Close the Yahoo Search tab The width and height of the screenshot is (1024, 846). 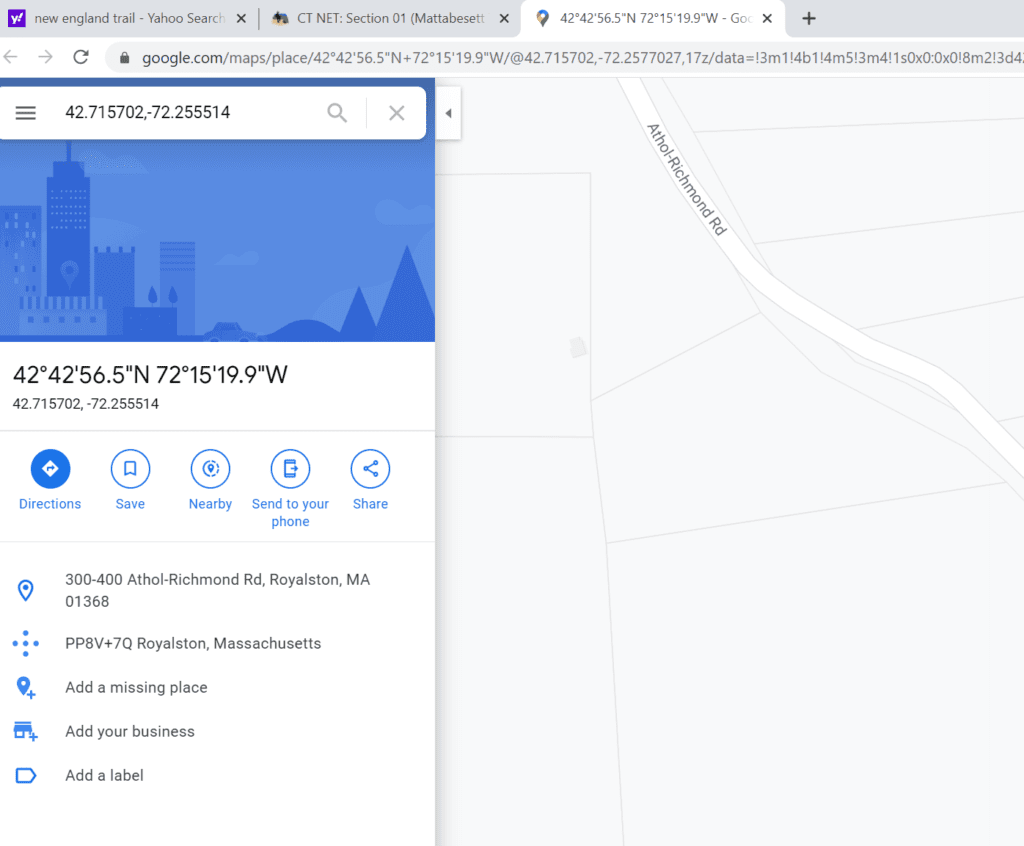pos(241,18)
